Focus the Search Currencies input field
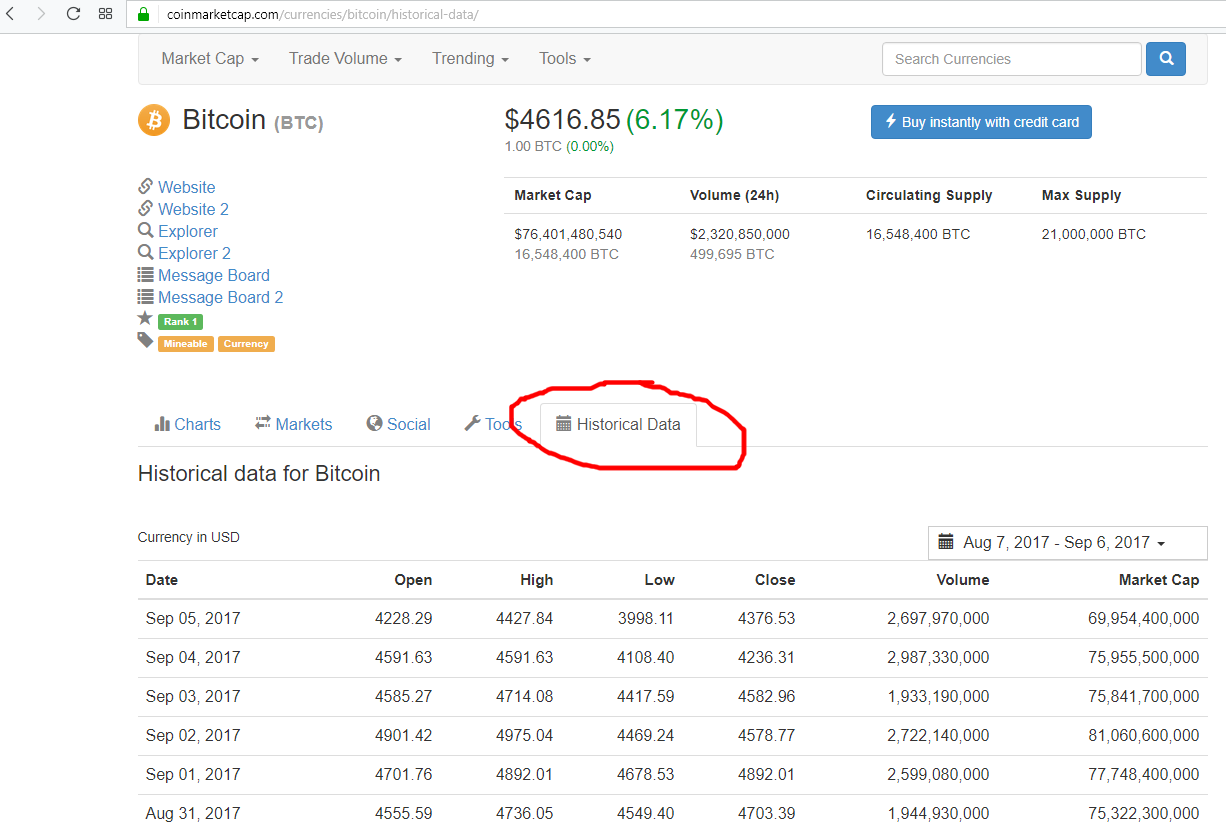1226x824 pixels. 1011,59
